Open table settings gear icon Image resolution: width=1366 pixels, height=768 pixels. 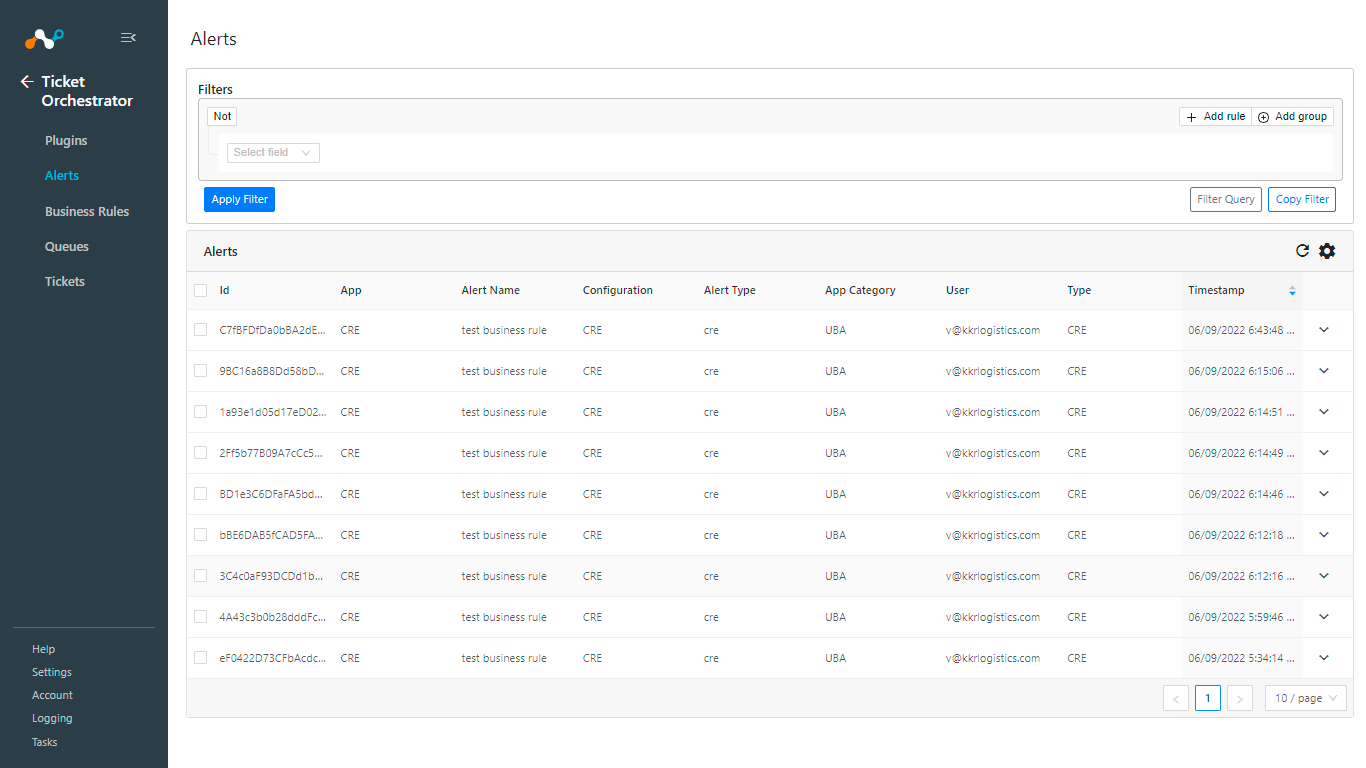1327,251
